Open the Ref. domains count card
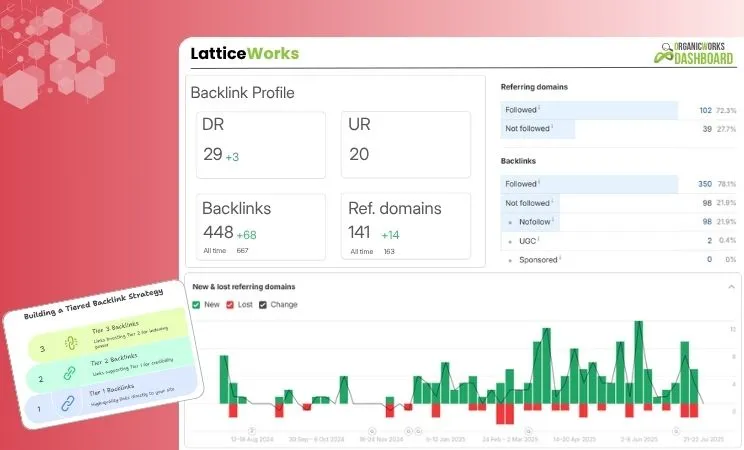The width and height of the screenshot is (744, 450). pyautogui.click(x=406, y=226)
